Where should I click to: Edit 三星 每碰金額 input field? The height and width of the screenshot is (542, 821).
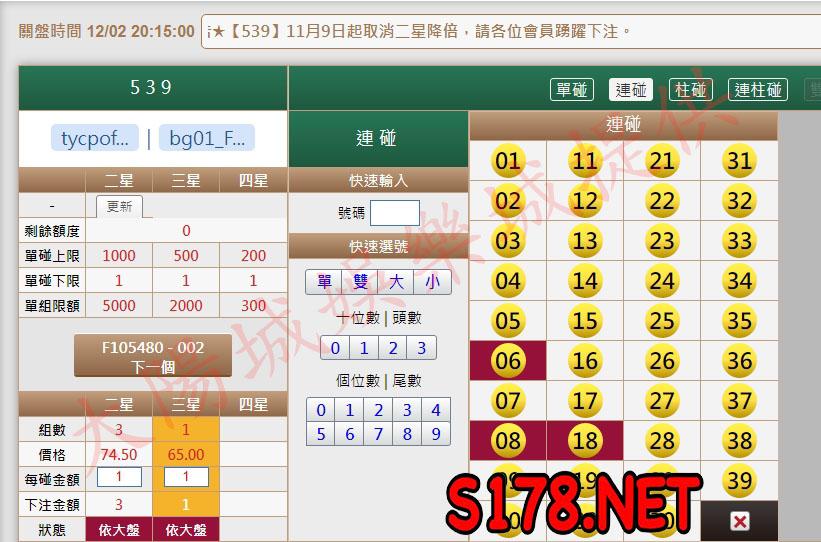click(186, 477)
